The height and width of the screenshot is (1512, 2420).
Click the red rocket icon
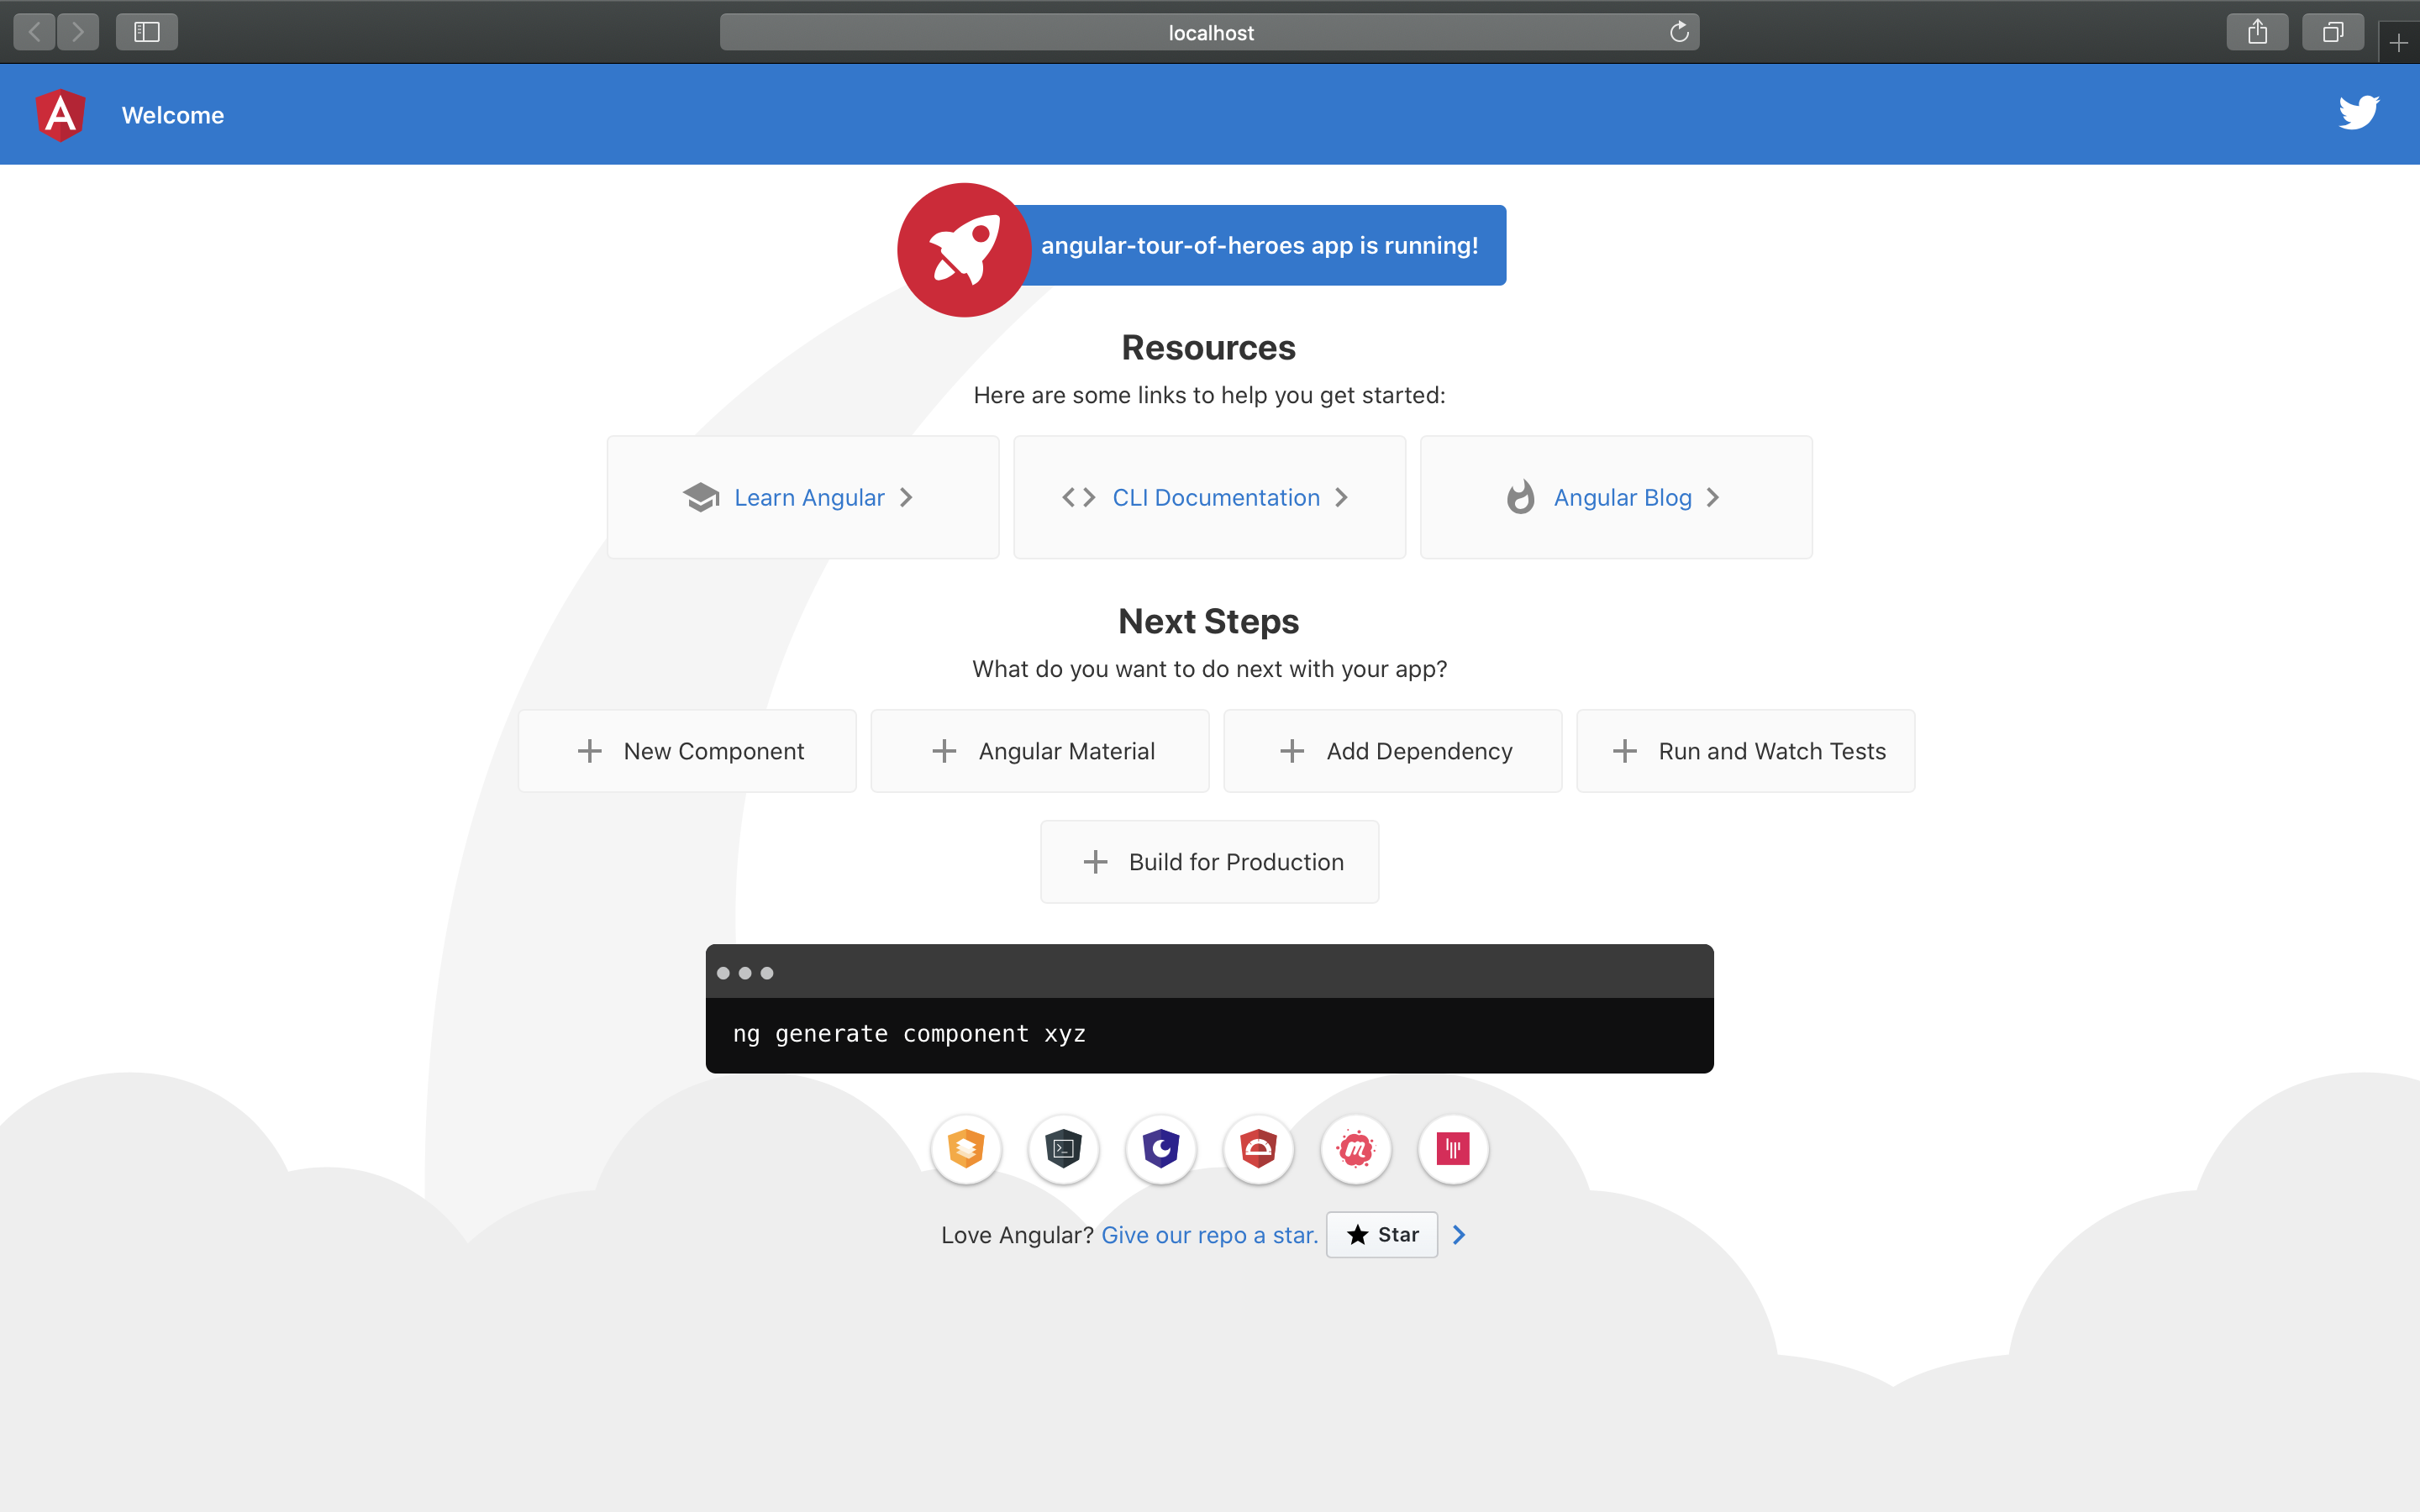(964, 250)
